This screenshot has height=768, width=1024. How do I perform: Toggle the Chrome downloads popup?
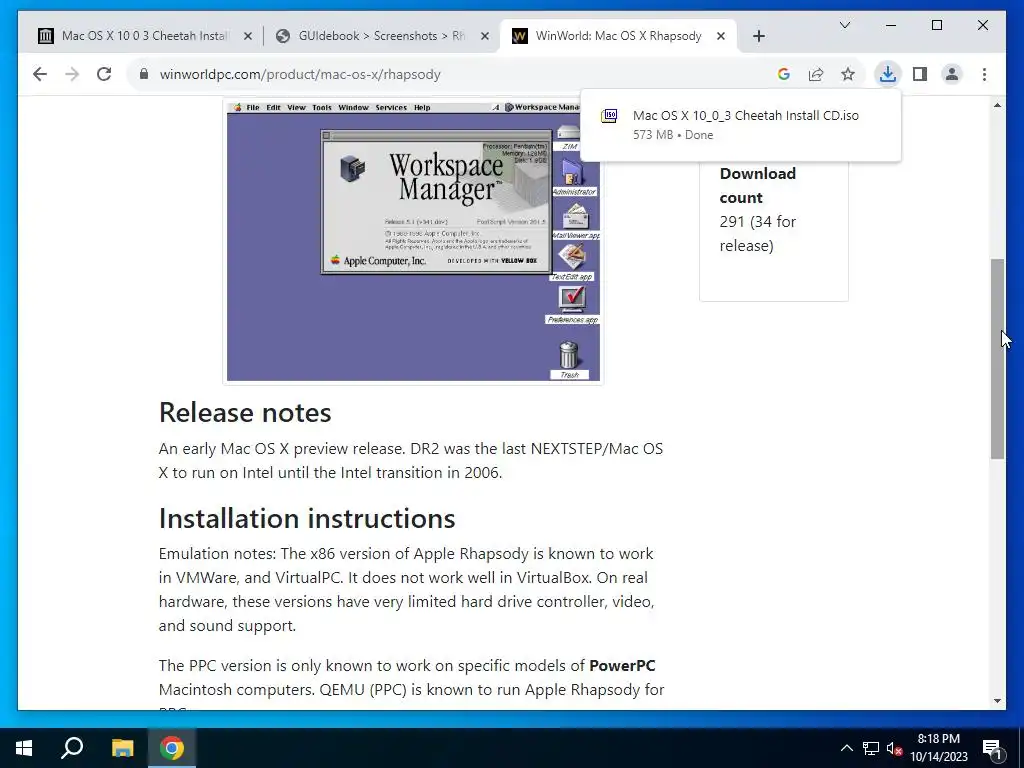888,74
